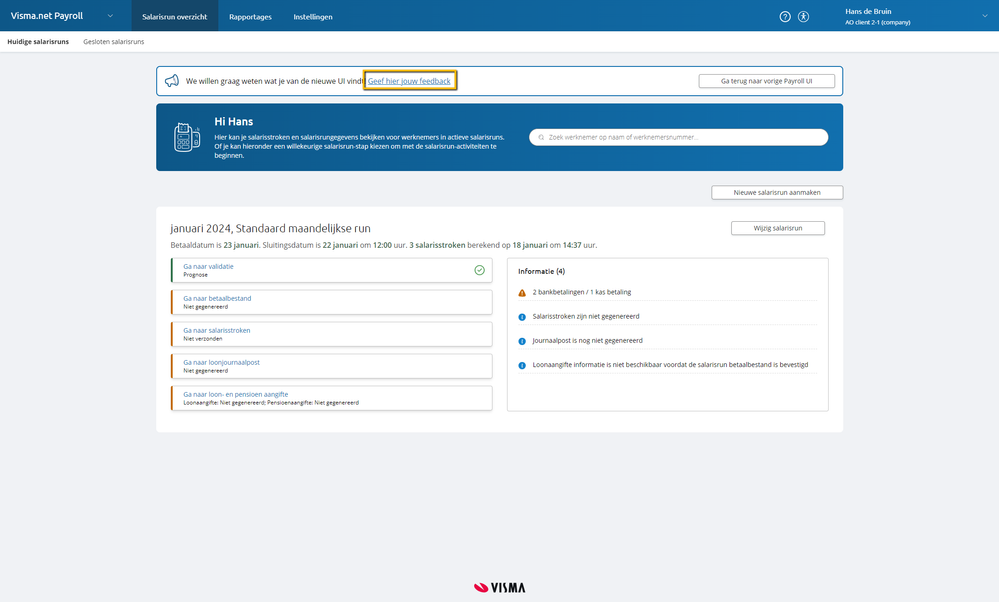Image resolution: width=999 pixels, height=602 pixels.
Task: Open Ga naar salarisstroken step
Action: [x=331, y=334]
